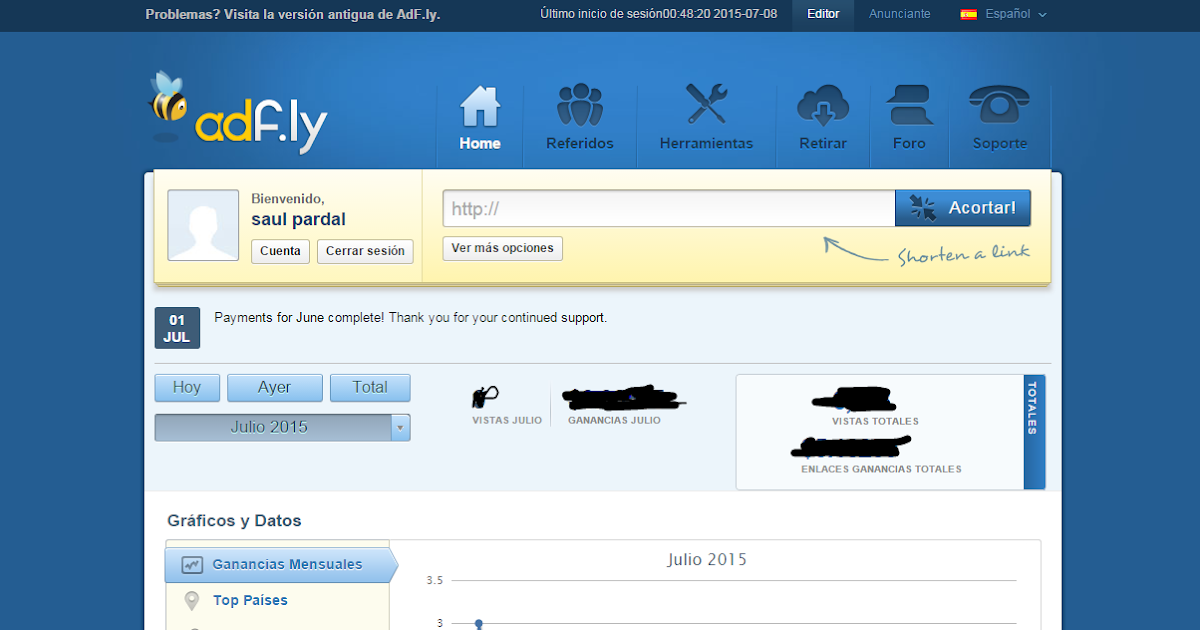Click the 01 JUL date badge
Viewport: 1200px width, 630px height.
177,328
